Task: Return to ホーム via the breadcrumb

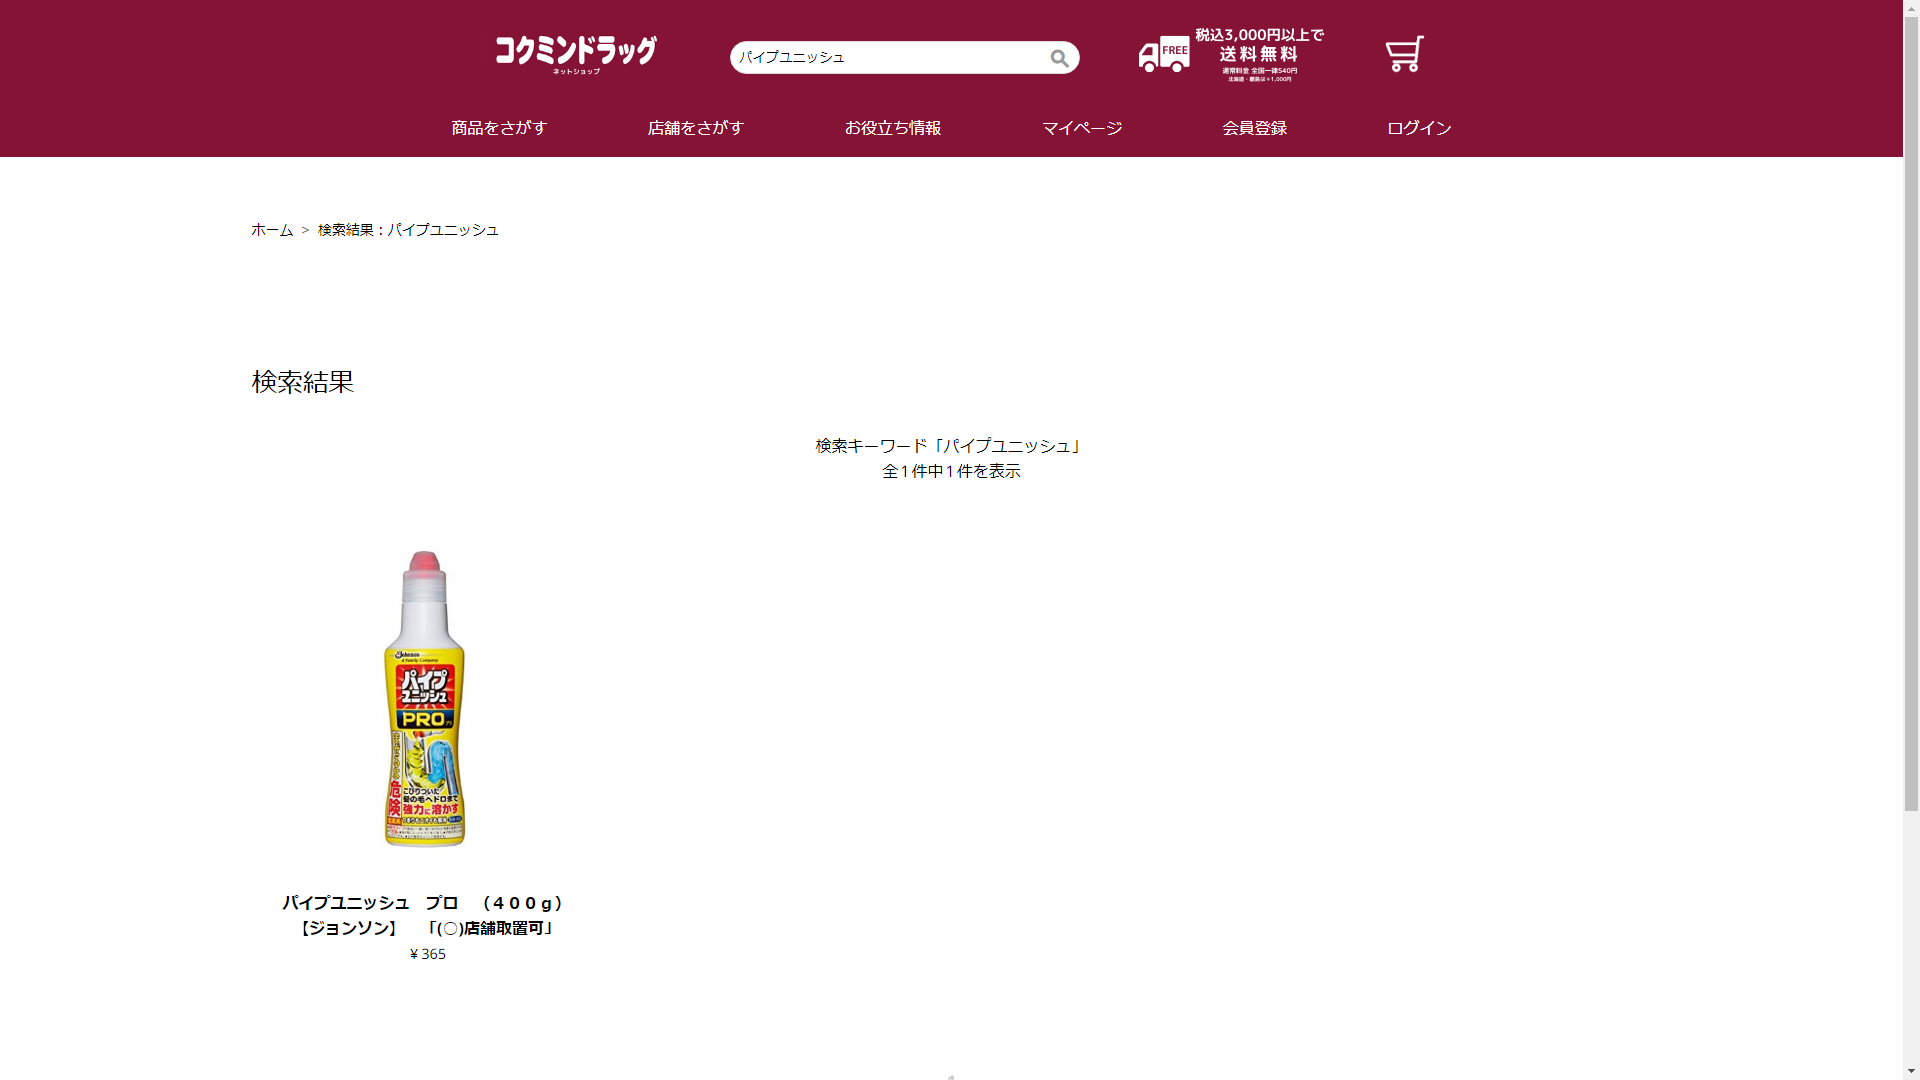Action: coord(272,230)
